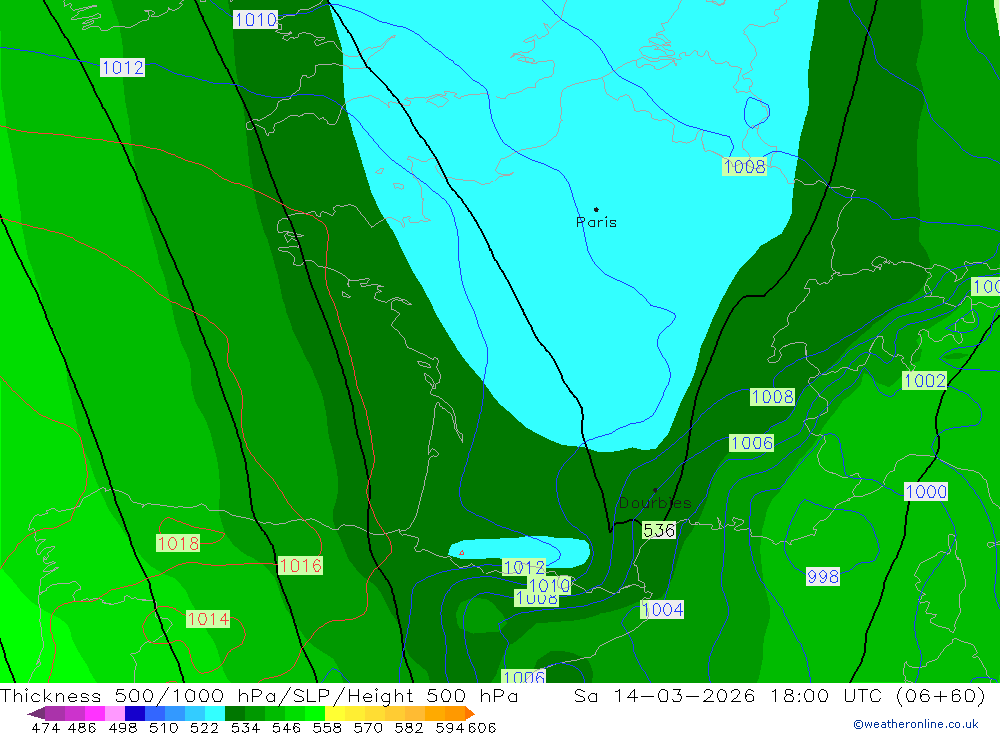Viewport: 1000px width, 733px height.
Task: Select the 536 height contour label
Action: click(659, 530)
